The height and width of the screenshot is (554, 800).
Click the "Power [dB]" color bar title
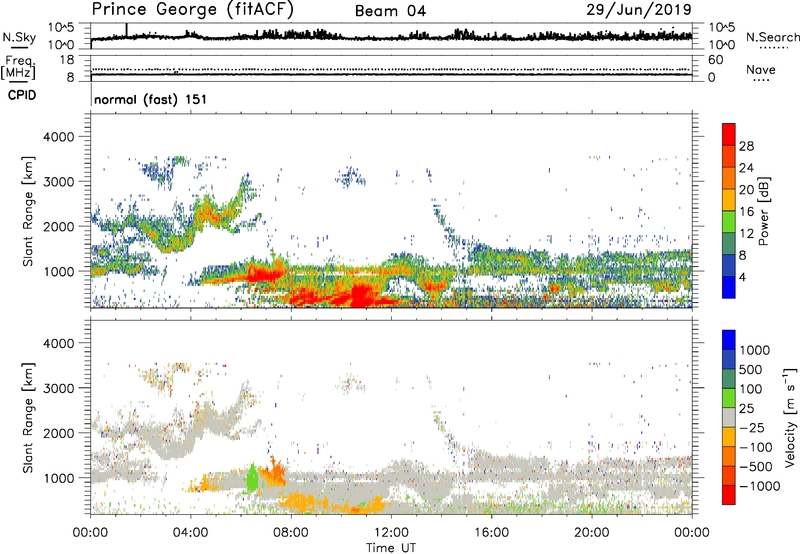tap(763, 211)
